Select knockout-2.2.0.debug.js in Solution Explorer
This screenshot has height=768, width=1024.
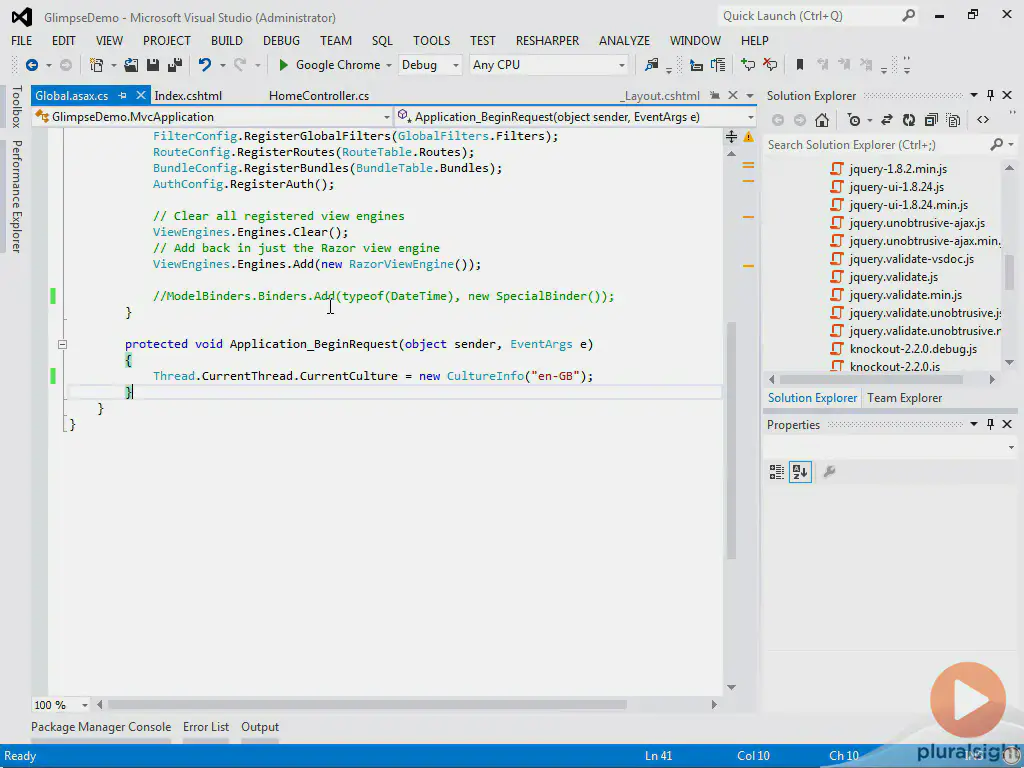click(x=913, y=349)
